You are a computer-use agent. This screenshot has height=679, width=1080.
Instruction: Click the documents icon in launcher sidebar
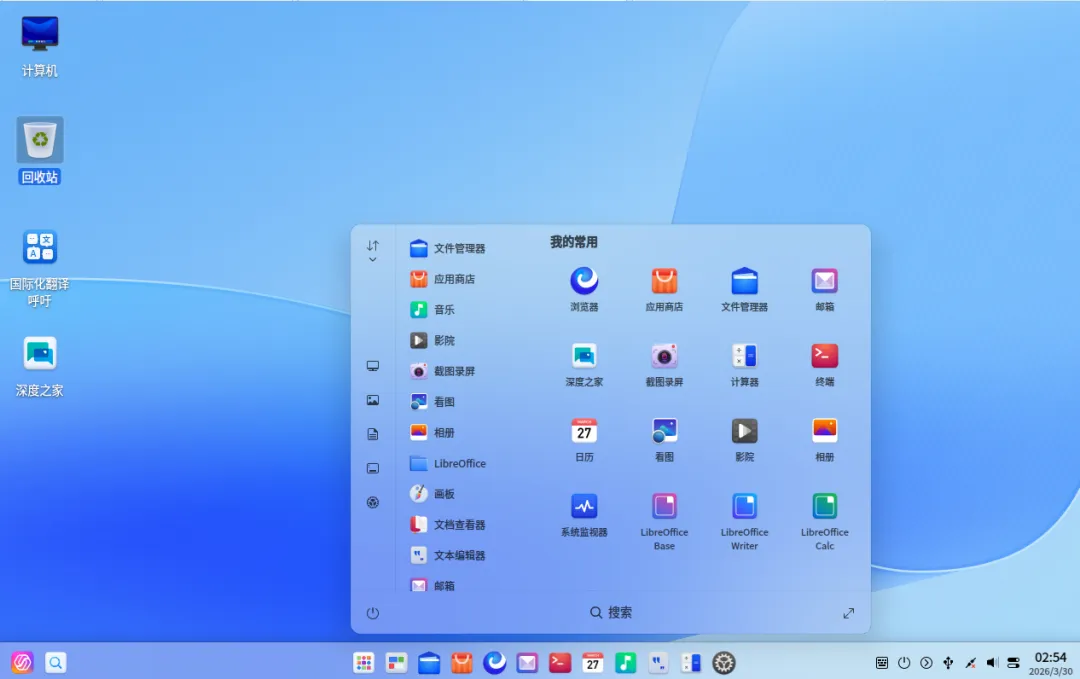click(x=373, y=434)
